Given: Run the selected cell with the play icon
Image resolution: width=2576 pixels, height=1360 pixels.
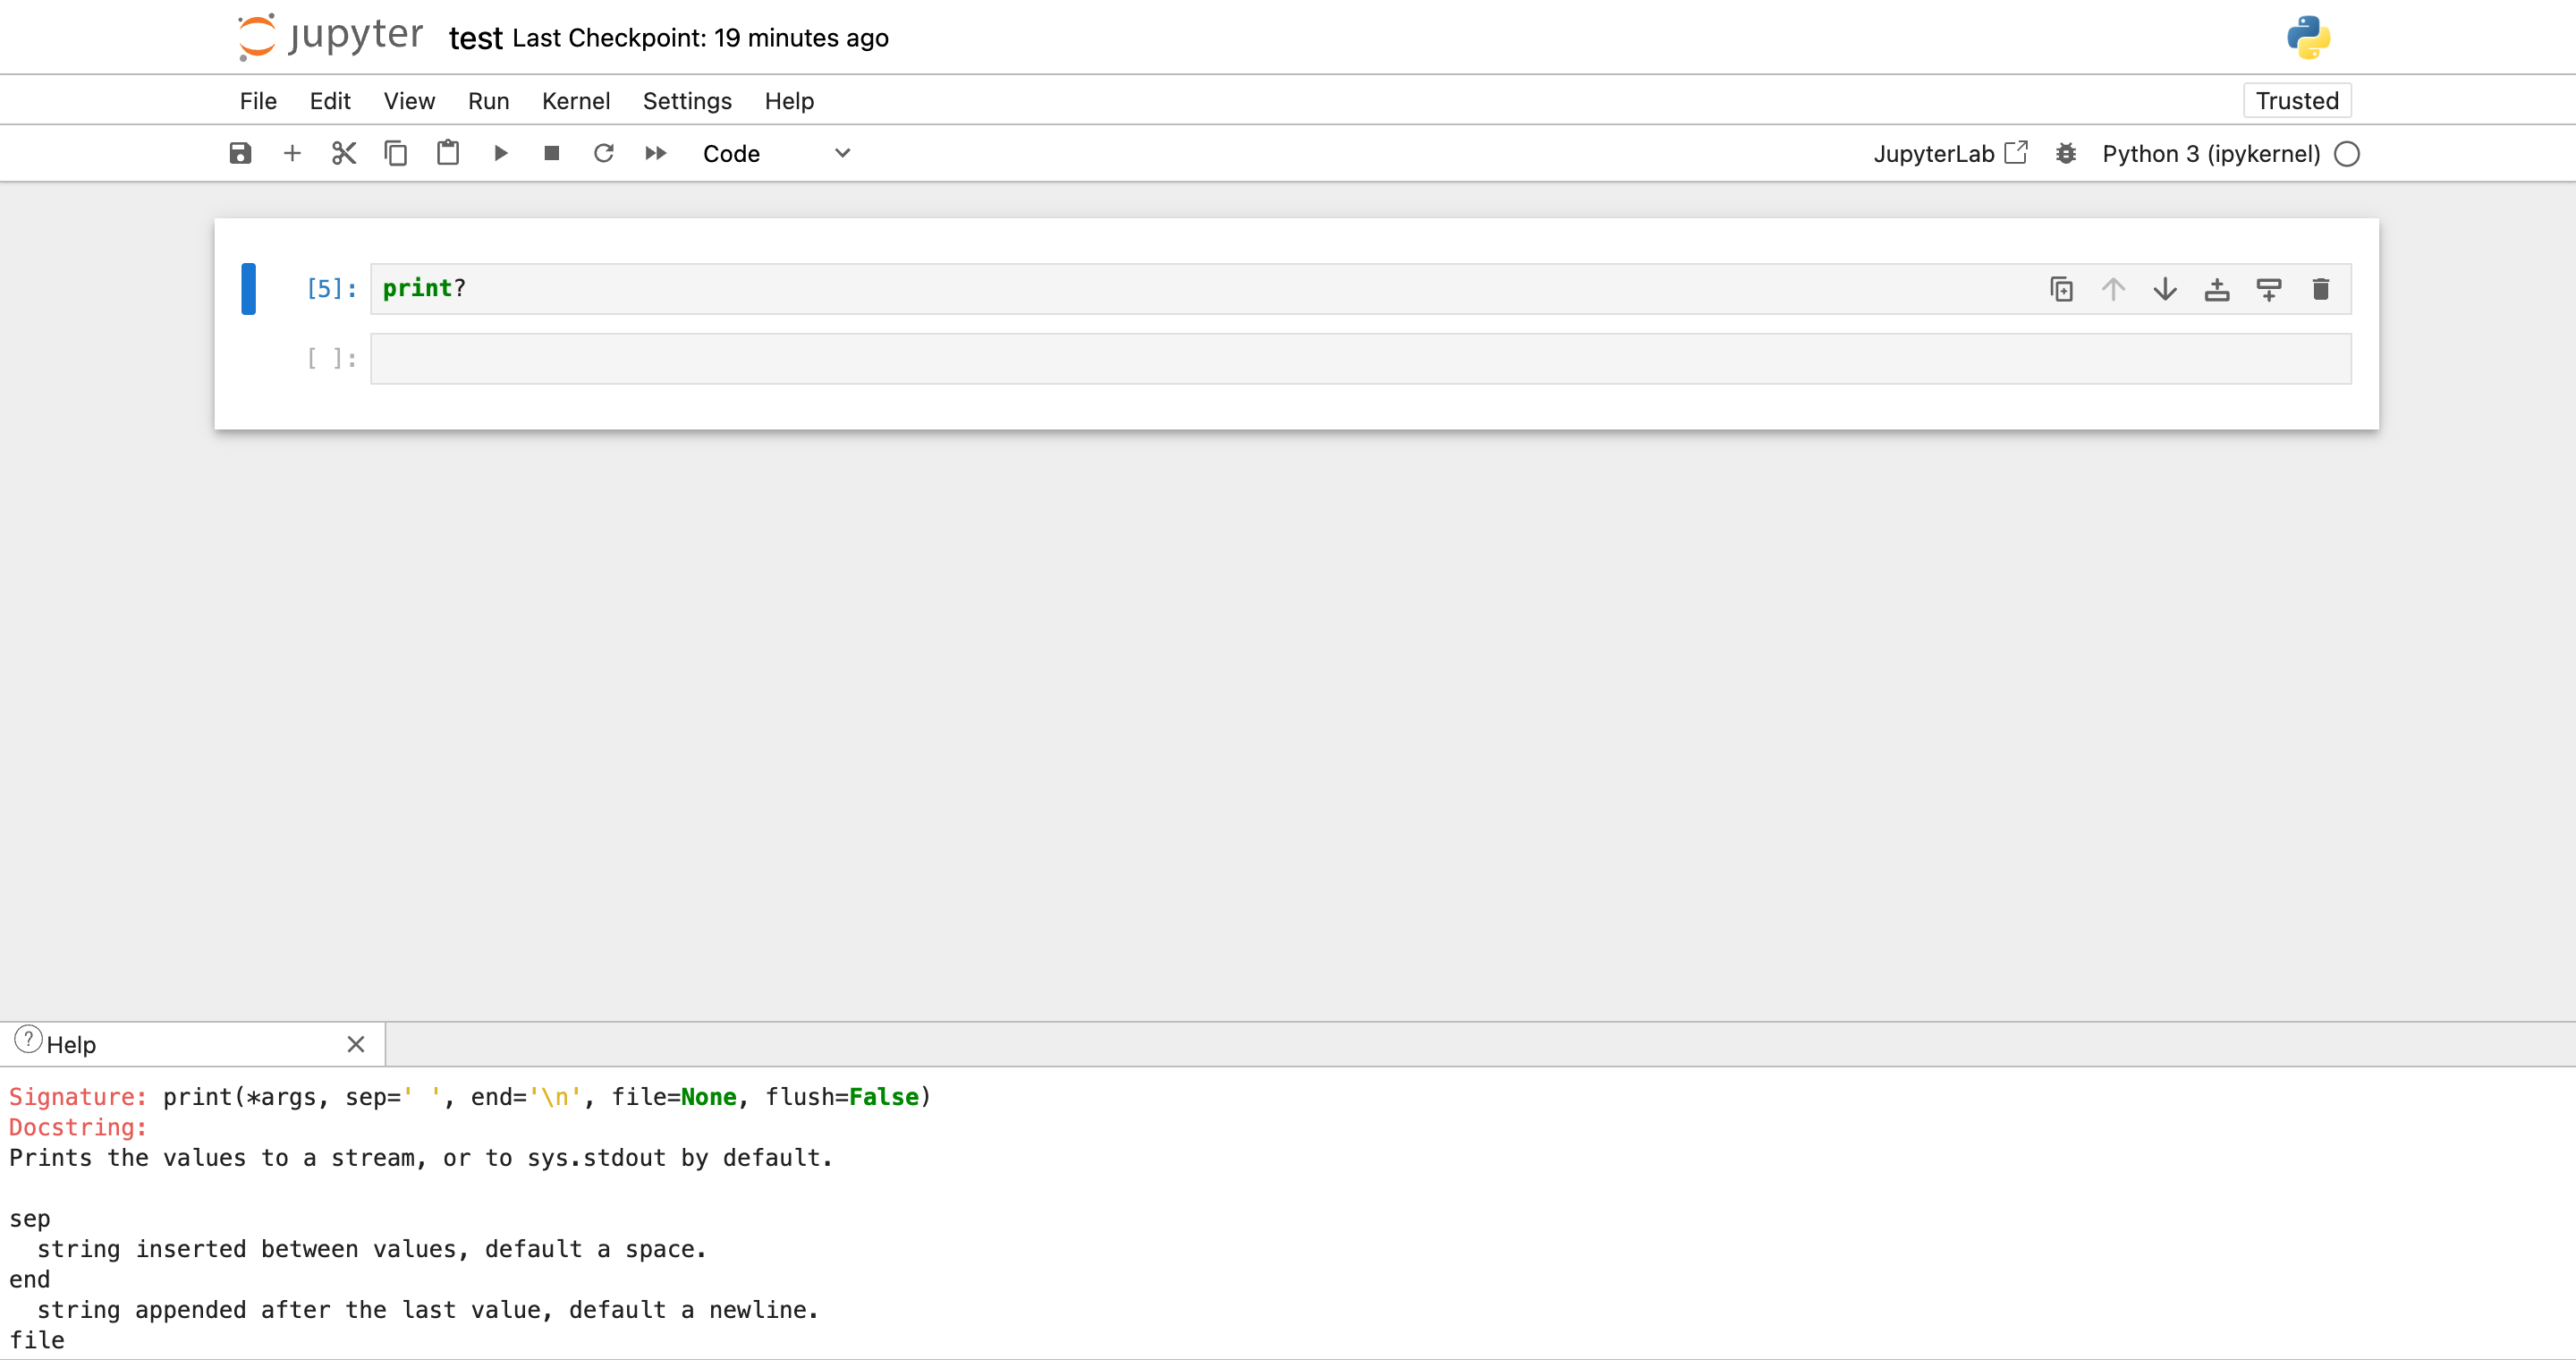Looking at the screenshot, I should click(x=500, y=153).
